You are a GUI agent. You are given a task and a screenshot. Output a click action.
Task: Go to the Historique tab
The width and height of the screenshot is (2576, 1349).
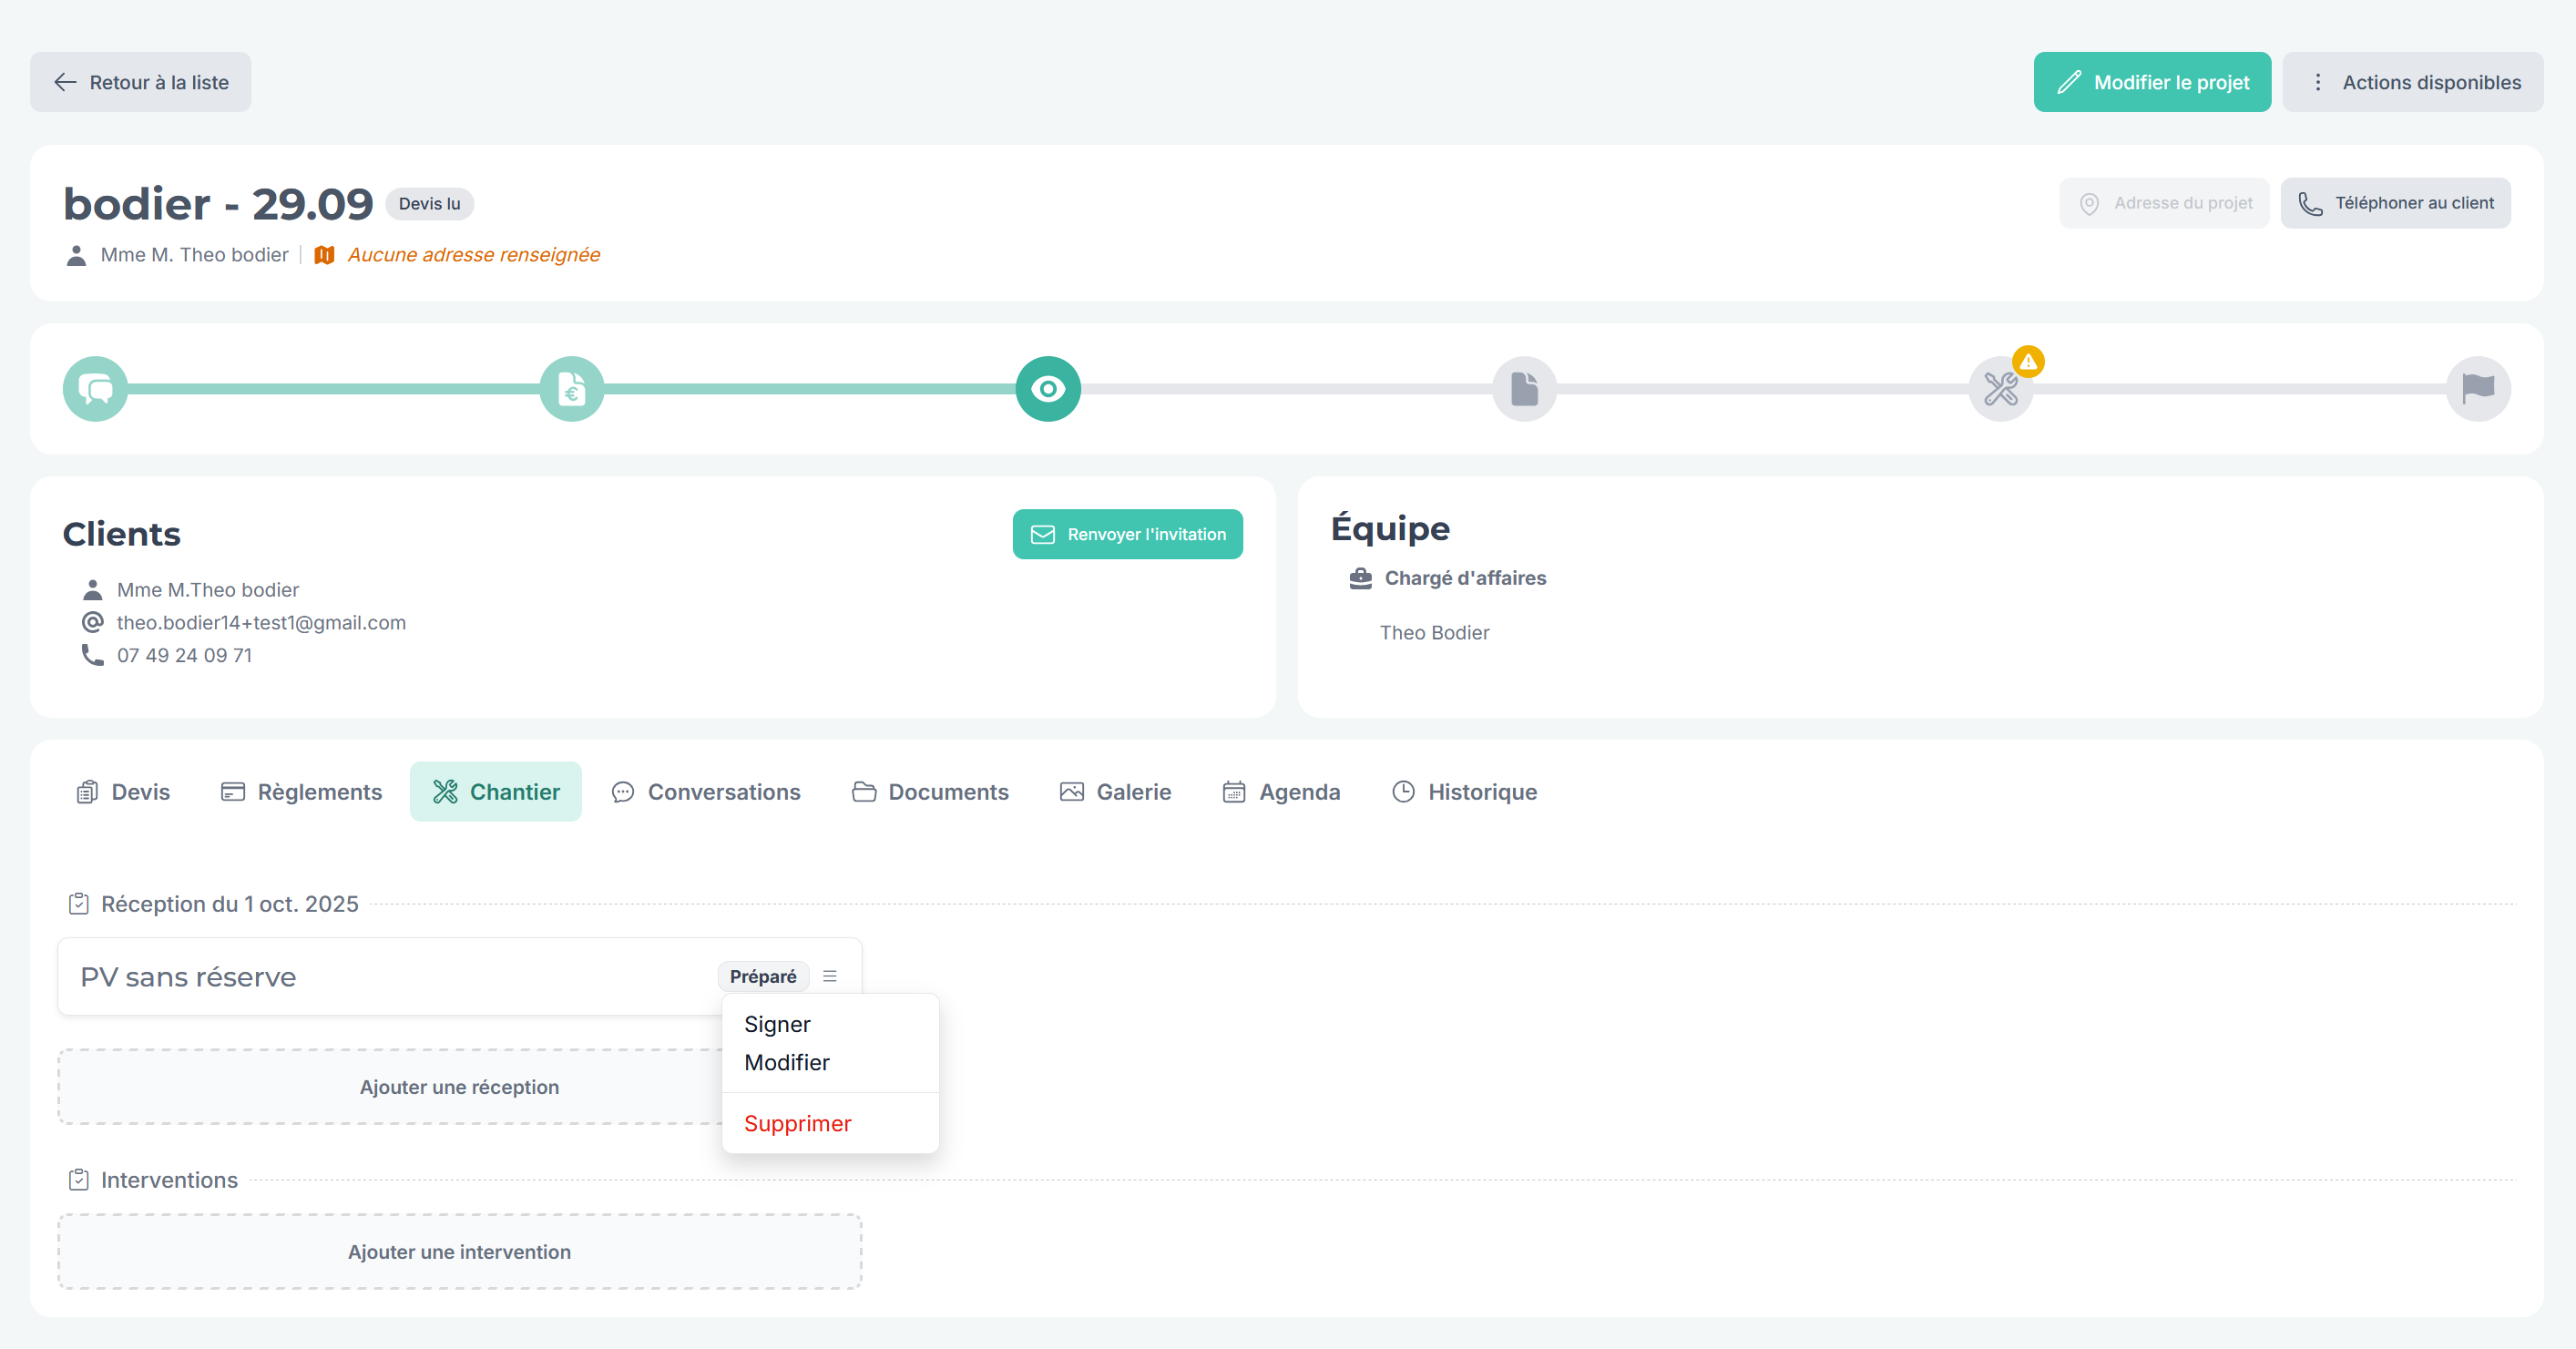coord(1465,792)
